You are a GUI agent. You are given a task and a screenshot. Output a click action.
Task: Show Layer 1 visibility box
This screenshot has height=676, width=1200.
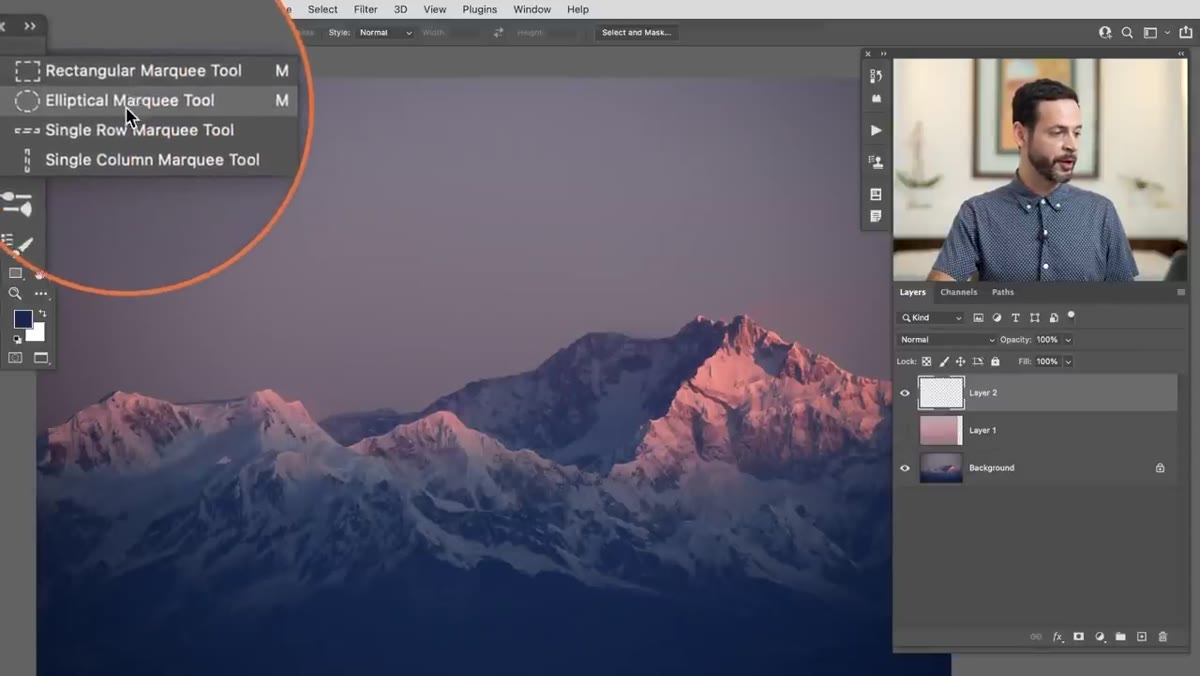click(905, 430)
